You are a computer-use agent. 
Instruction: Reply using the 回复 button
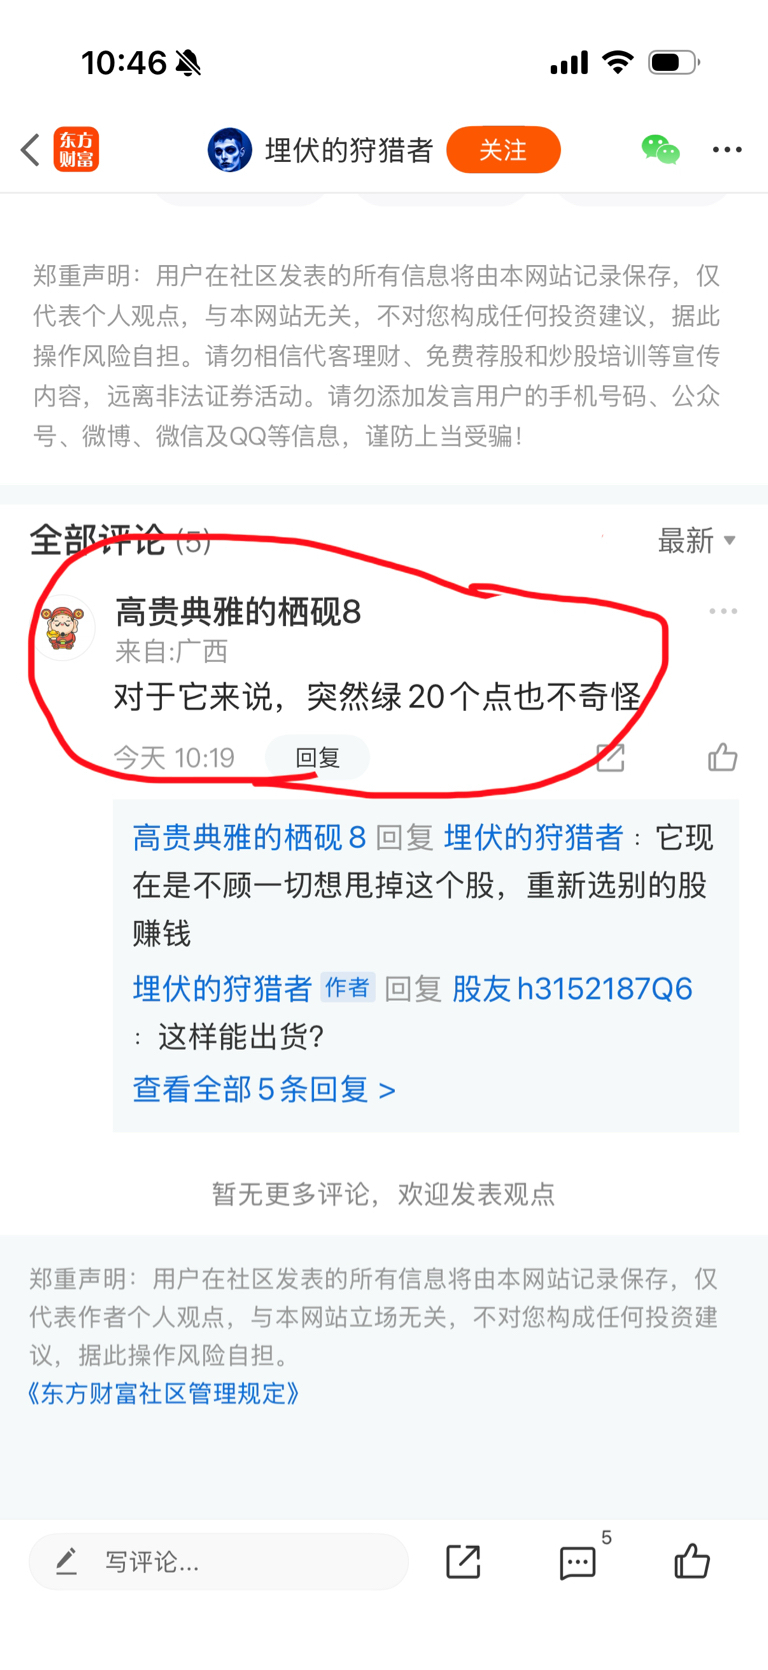point(318,758)
